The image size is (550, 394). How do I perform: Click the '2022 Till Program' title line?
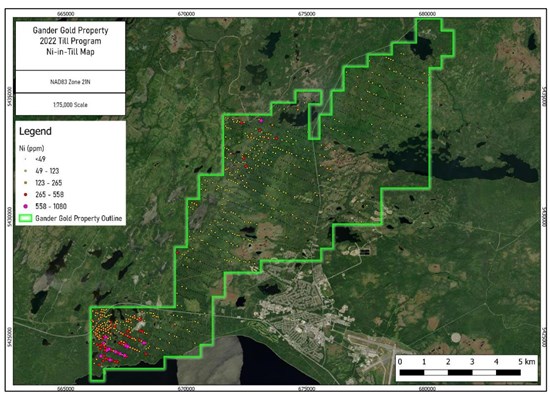point(71,41)
